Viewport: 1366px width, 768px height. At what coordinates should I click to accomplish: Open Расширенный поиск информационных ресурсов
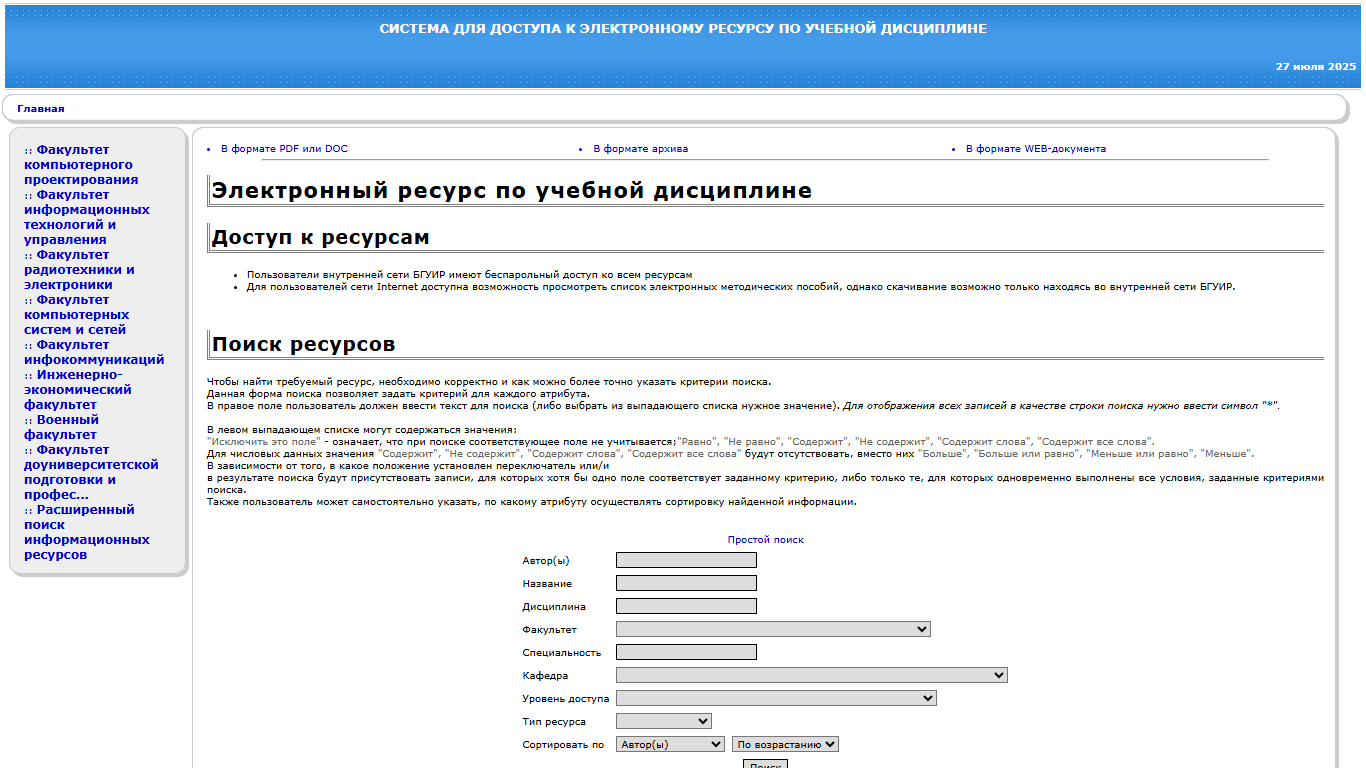(x=87, y=532)
